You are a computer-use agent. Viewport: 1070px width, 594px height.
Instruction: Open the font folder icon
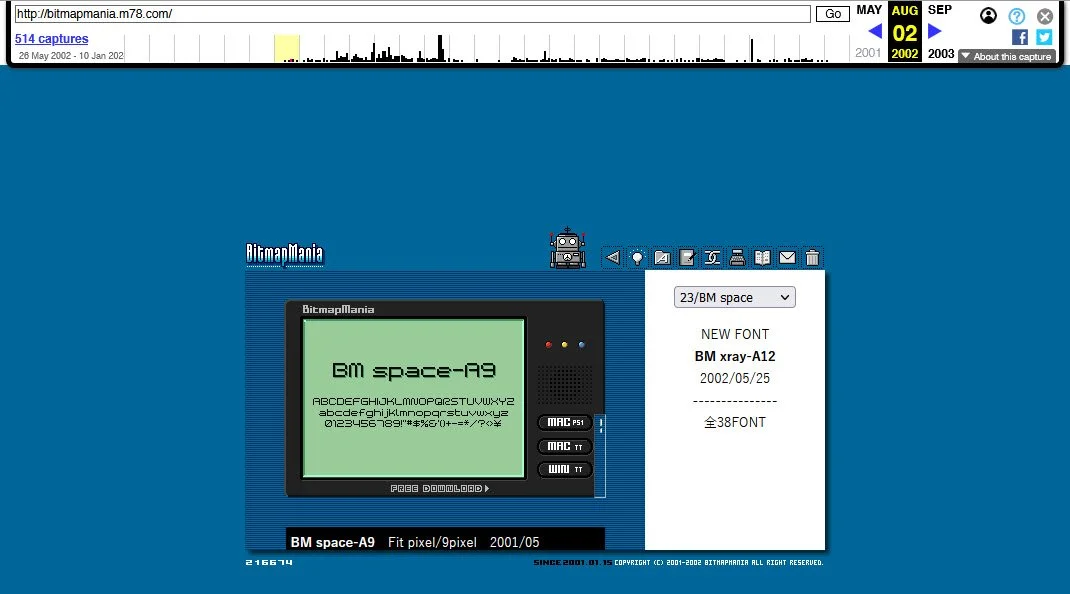click(662, 257)
